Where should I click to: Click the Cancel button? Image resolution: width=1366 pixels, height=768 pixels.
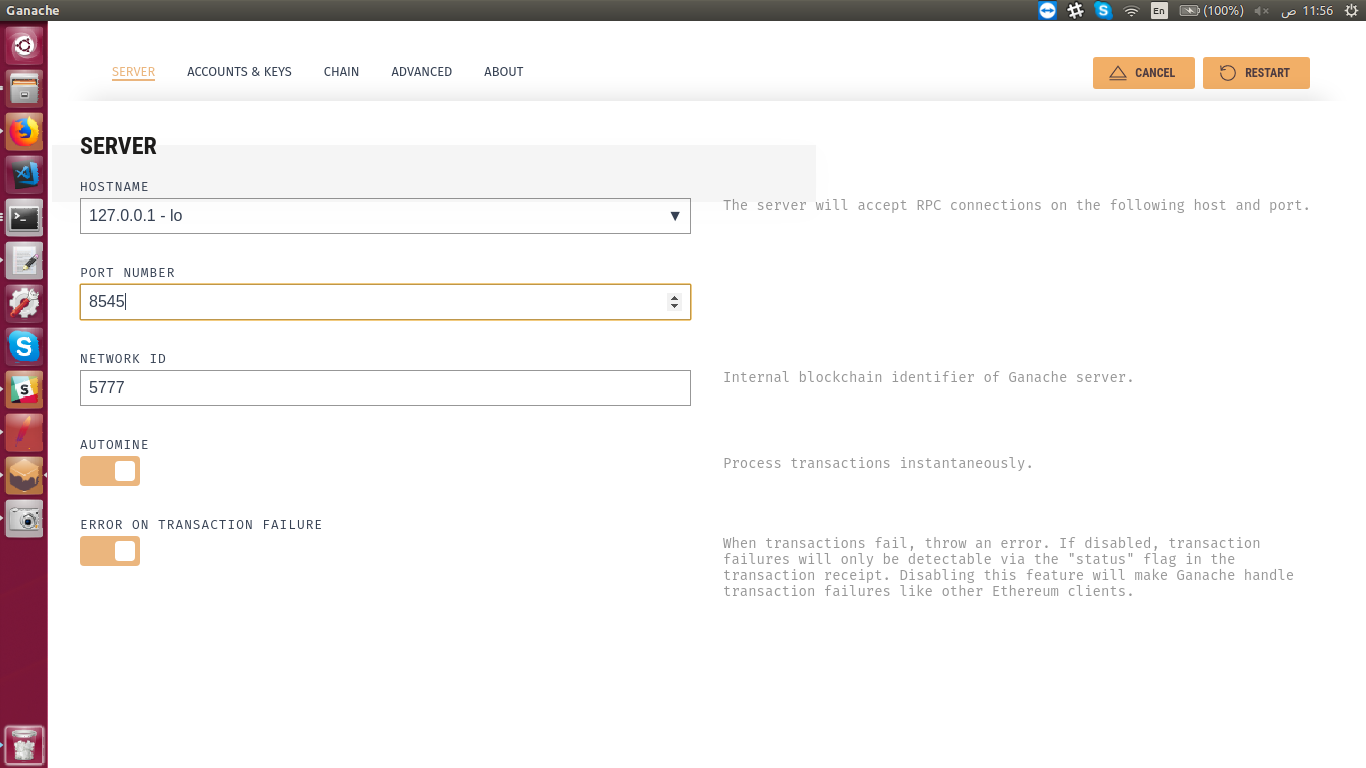pos(1143,73)
